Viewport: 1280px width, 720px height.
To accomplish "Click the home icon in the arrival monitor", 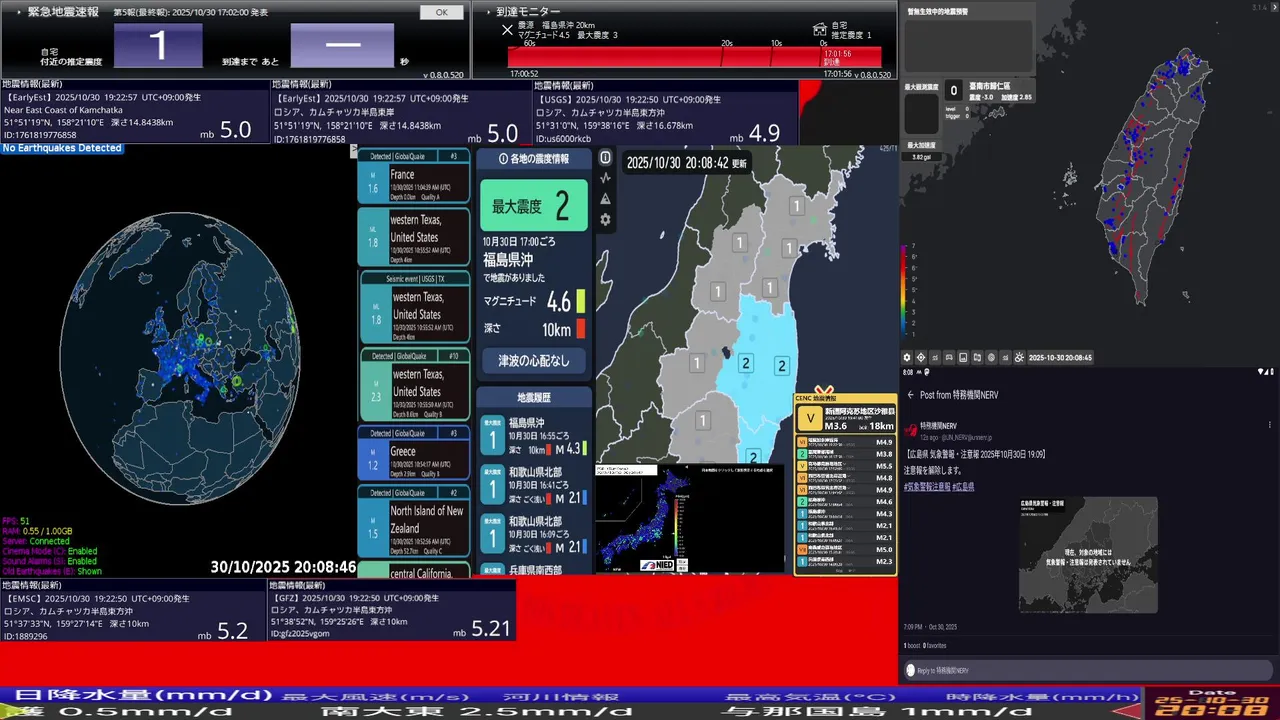I will click(820, 28).
